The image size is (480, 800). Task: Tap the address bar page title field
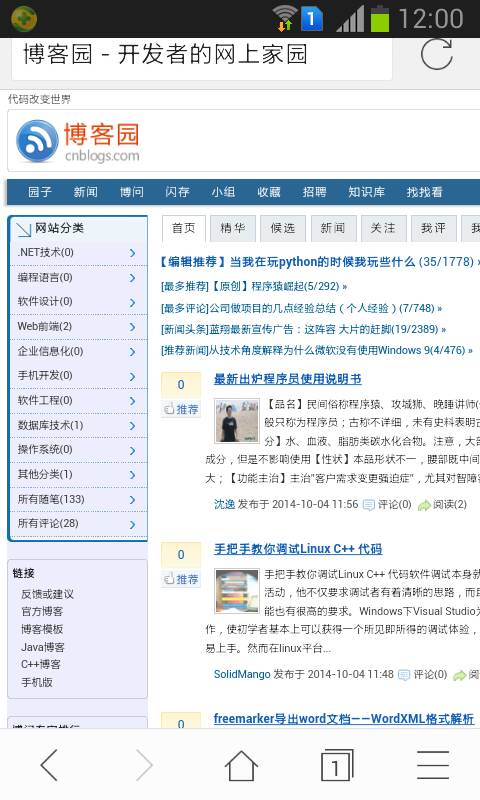pos(202,55)
